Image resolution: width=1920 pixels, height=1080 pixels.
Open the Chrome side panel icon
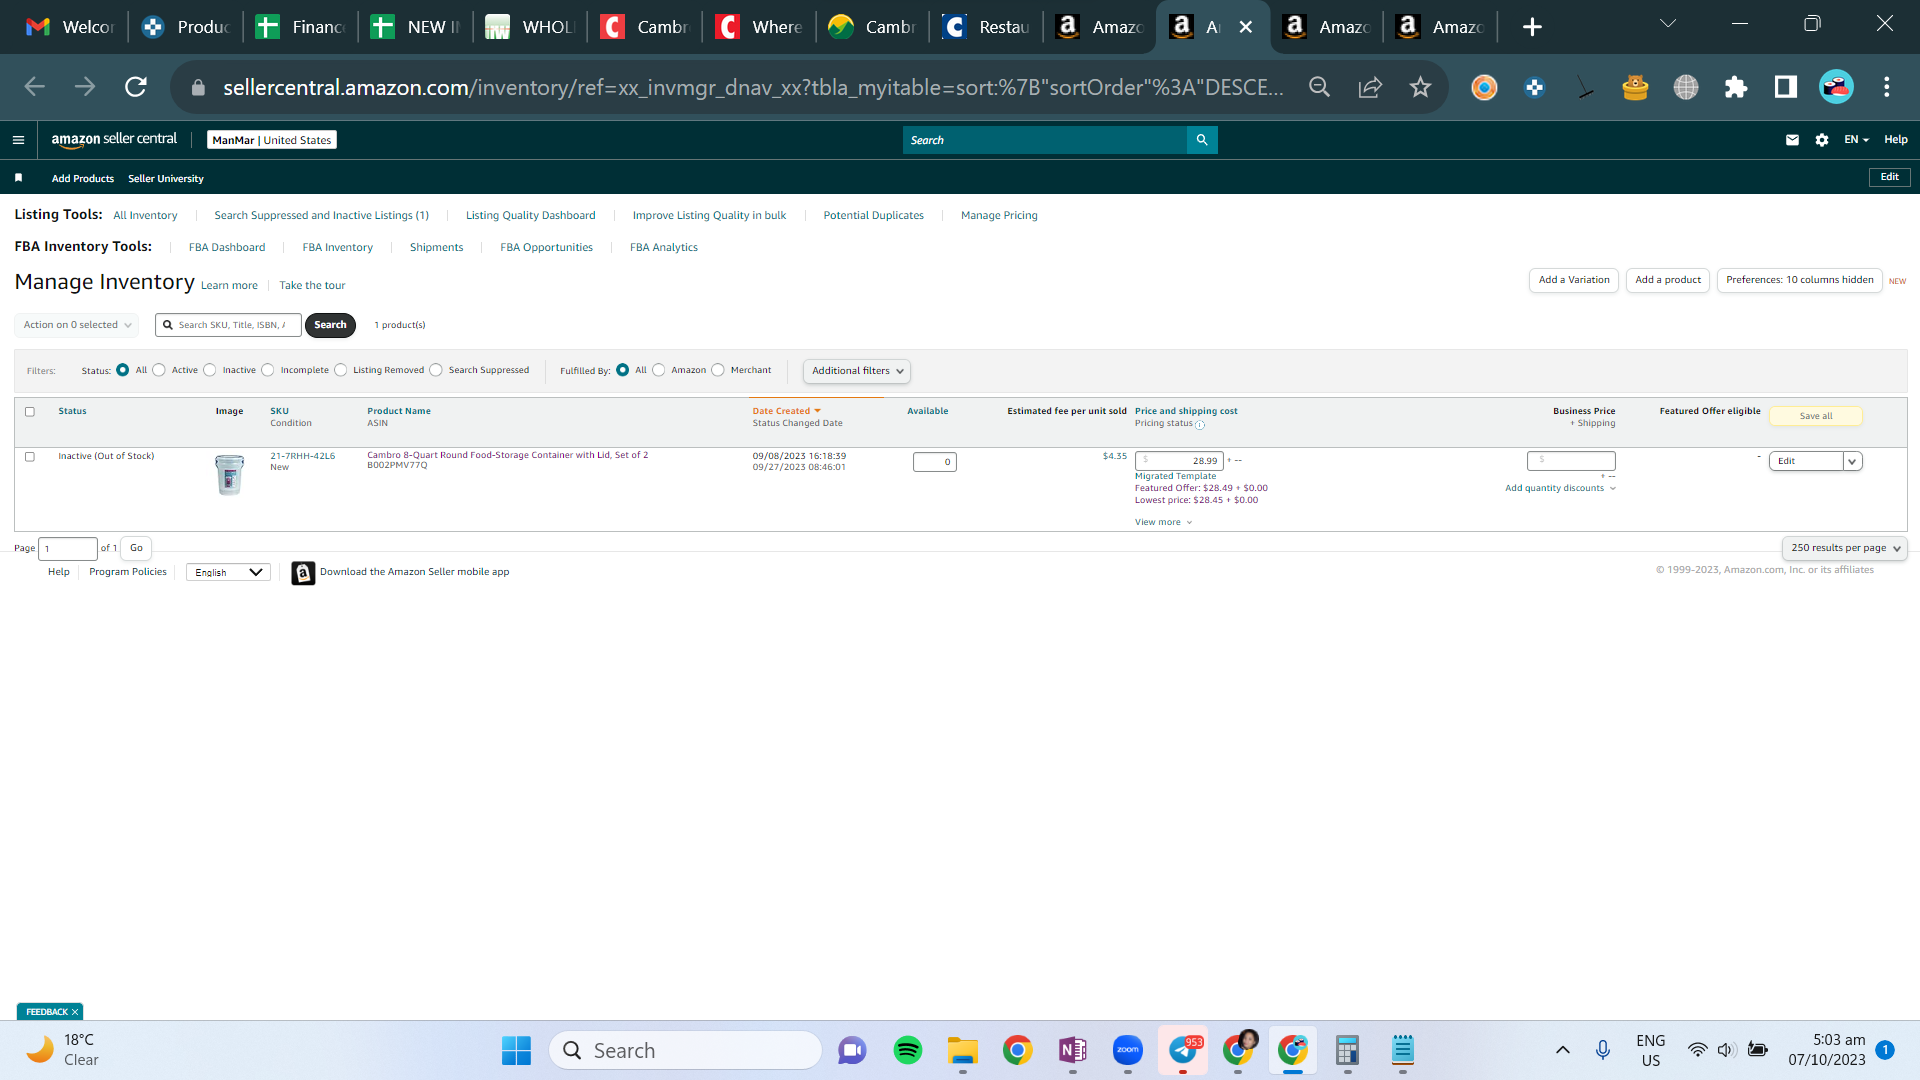click(x=1786, y=87)
